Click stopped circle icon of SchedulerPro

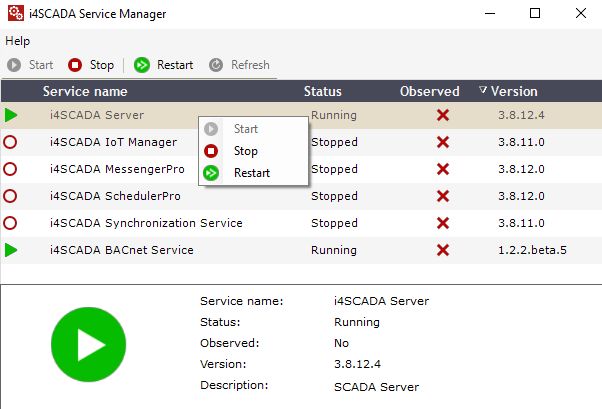(10, 196)
